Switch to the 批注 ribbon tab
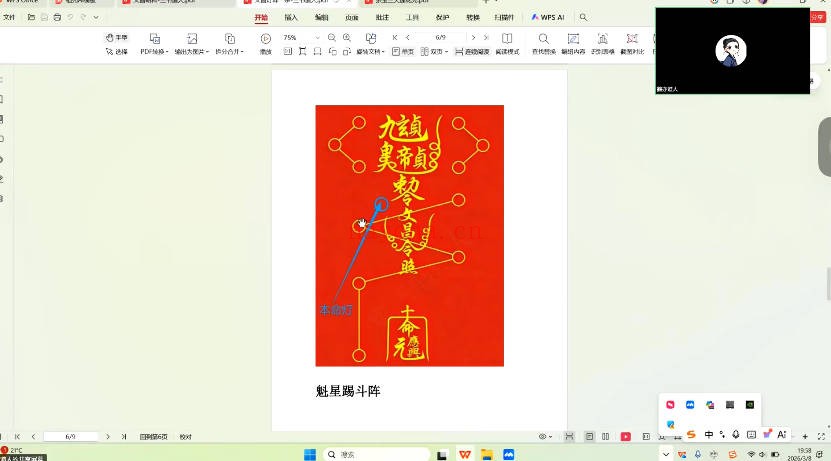This screenshot has height=461, width=831. click(x=382, y=17)
